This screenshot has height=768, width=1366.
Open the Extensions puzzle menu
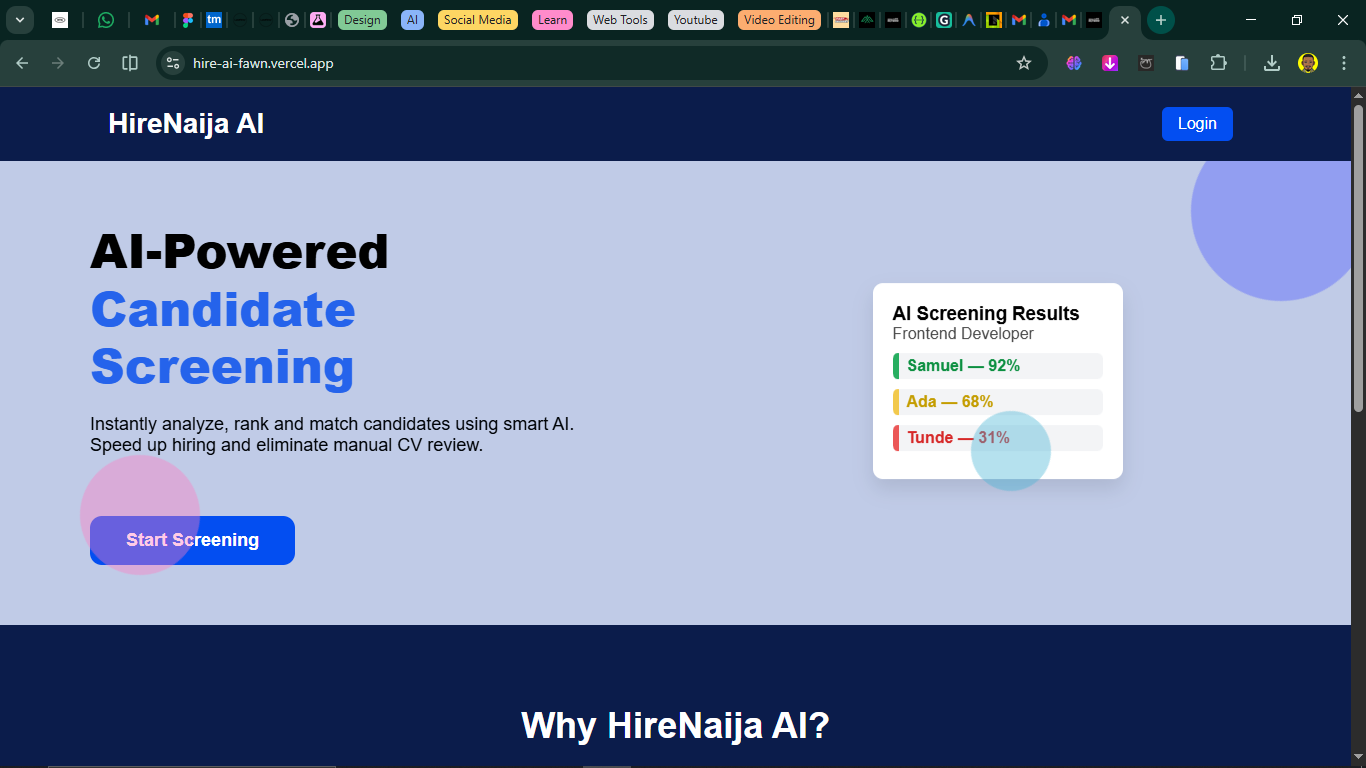1218,63
